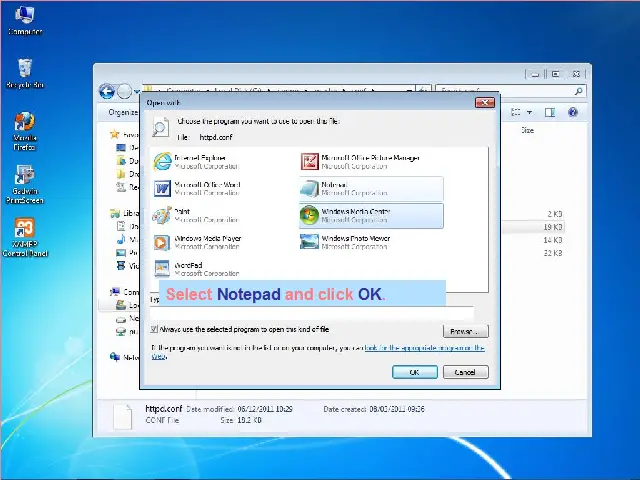The image size is (640, 480).
Task: Select Paint from the program list
Action: point(195,216)
